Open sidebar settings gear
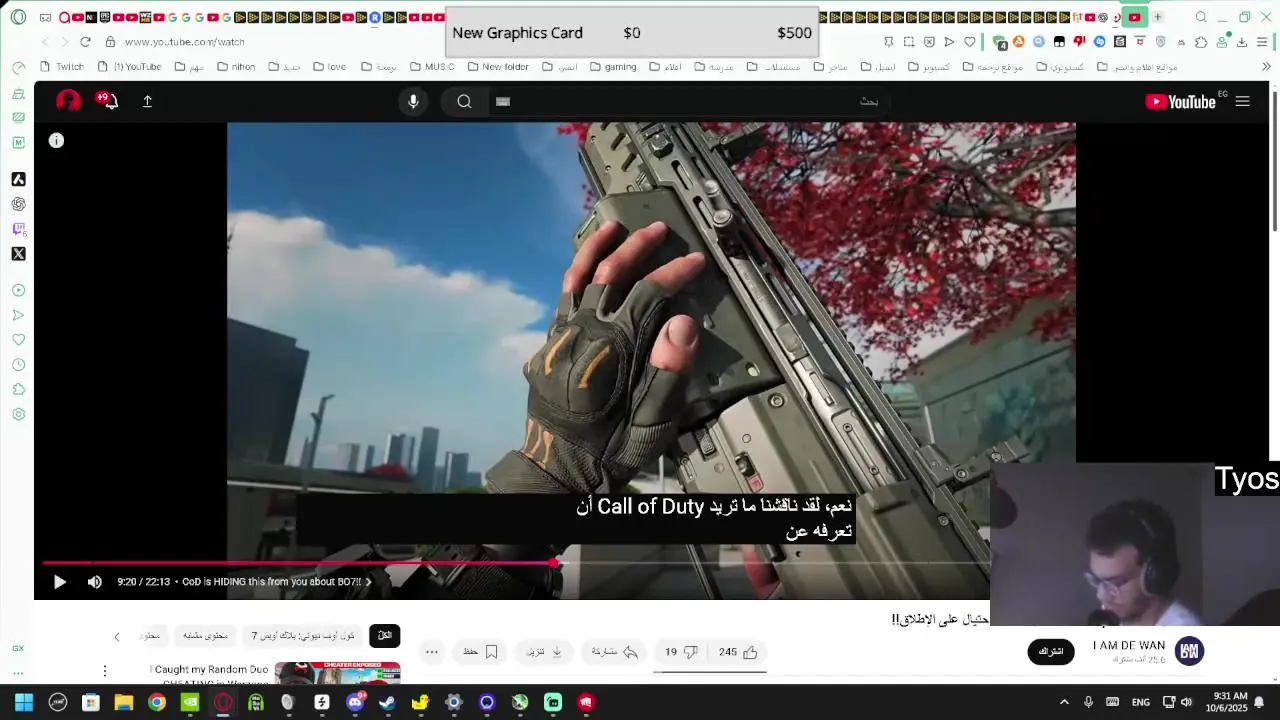 point(18,415)
